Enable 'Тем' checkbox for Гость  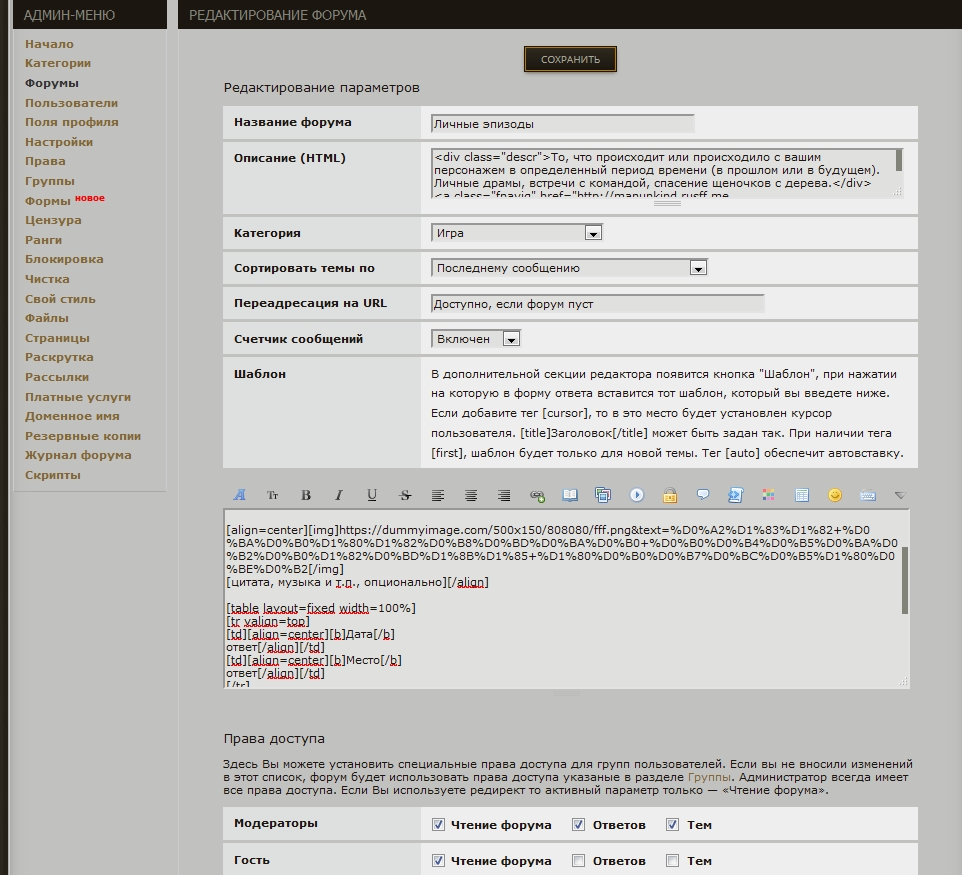point(673,860)
